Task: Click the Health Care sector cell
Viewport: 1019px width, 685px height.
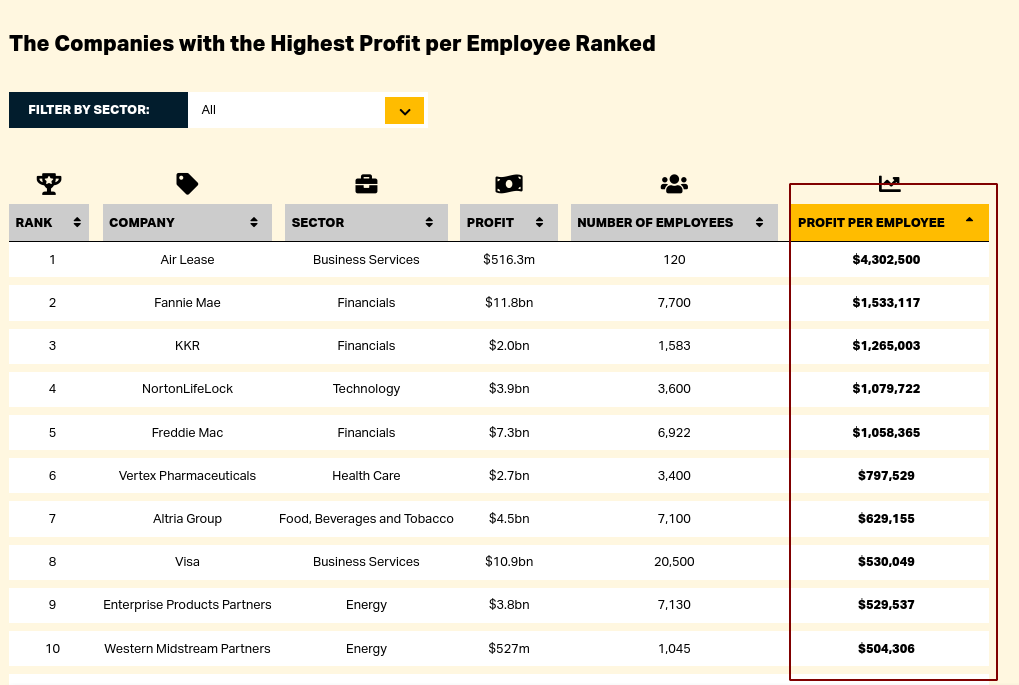Action: click(x=366, y=475)
